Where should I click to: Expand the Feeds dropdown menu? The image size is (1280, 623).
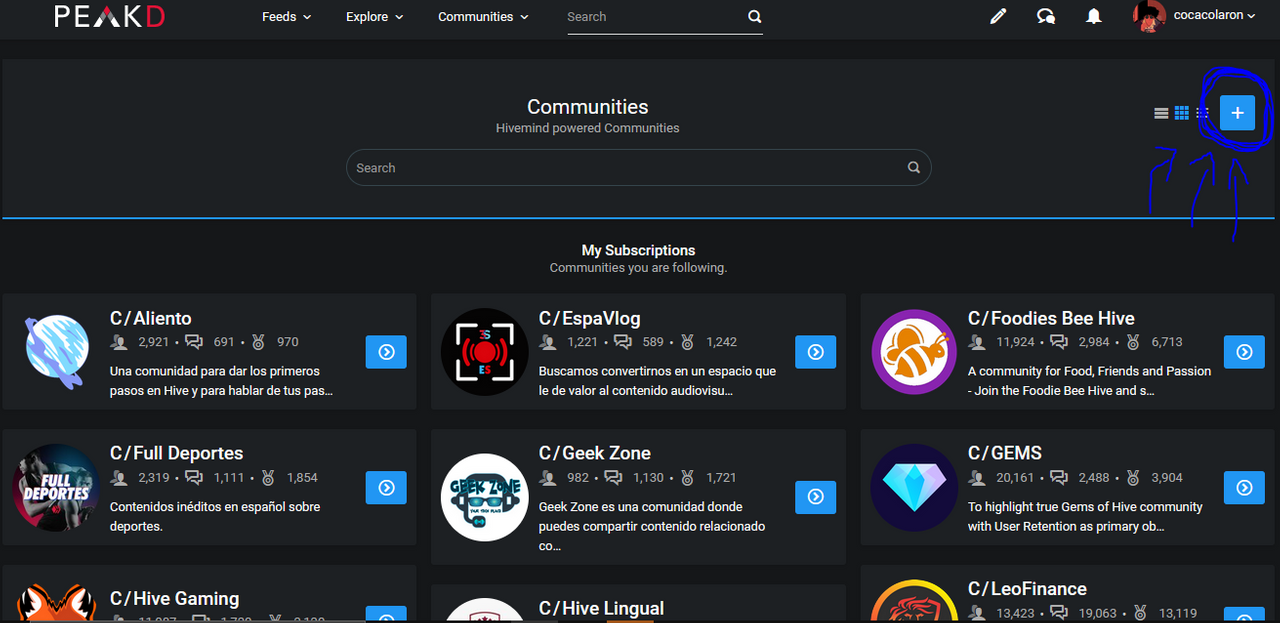pos(287,17)
